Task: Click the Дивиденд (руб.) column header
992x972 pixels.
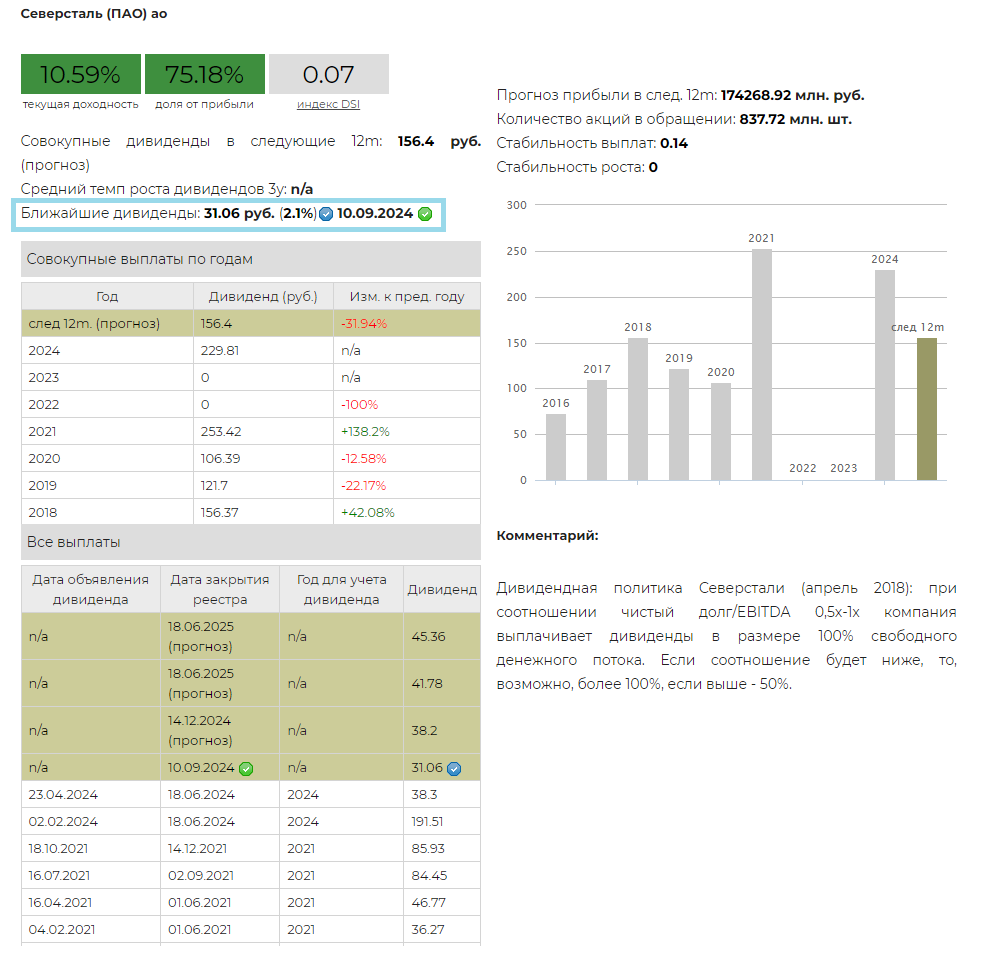Action: [262, 297]
